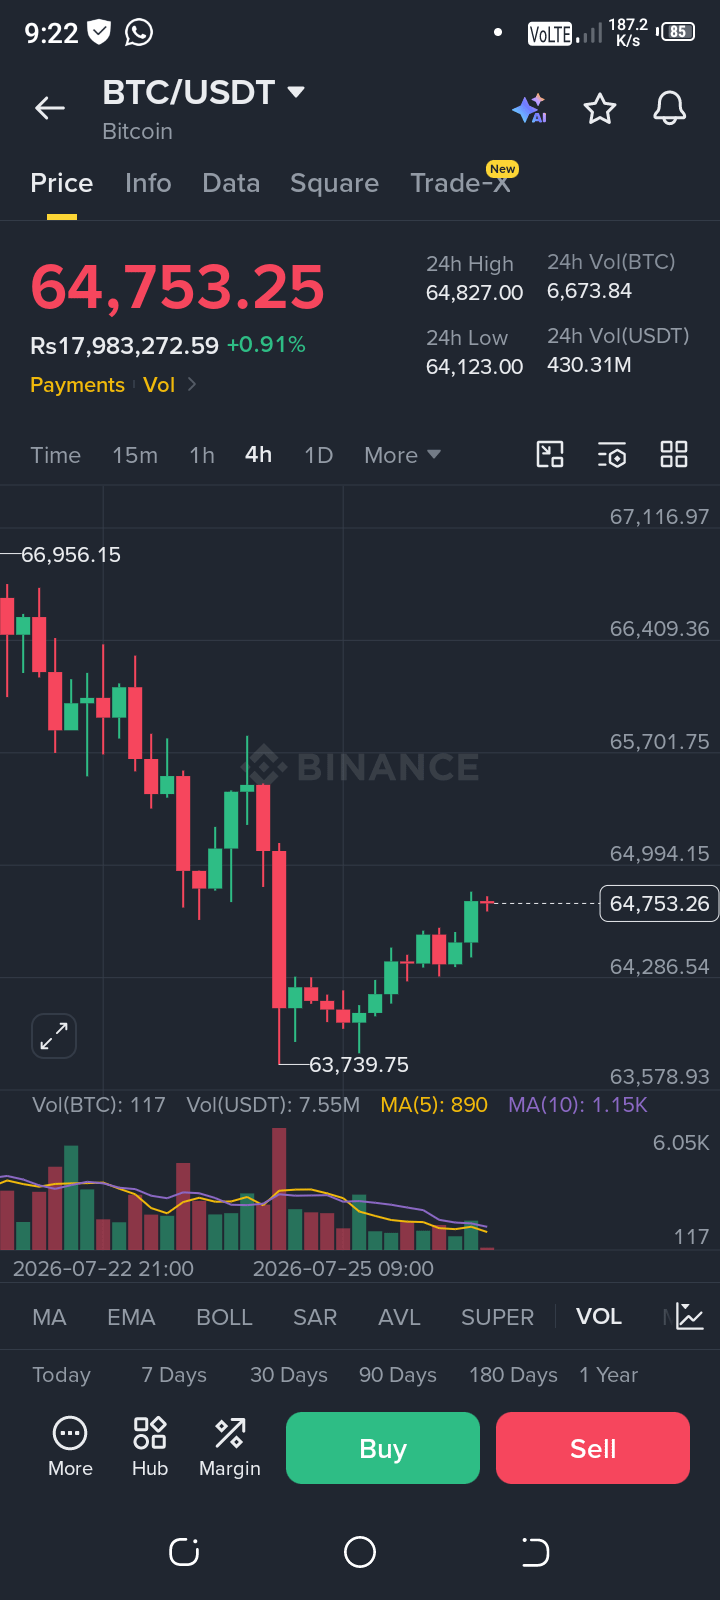Screen dimensions: 720x1600
Task: Switch to the Trade-X tab
Action: point(461,183)
